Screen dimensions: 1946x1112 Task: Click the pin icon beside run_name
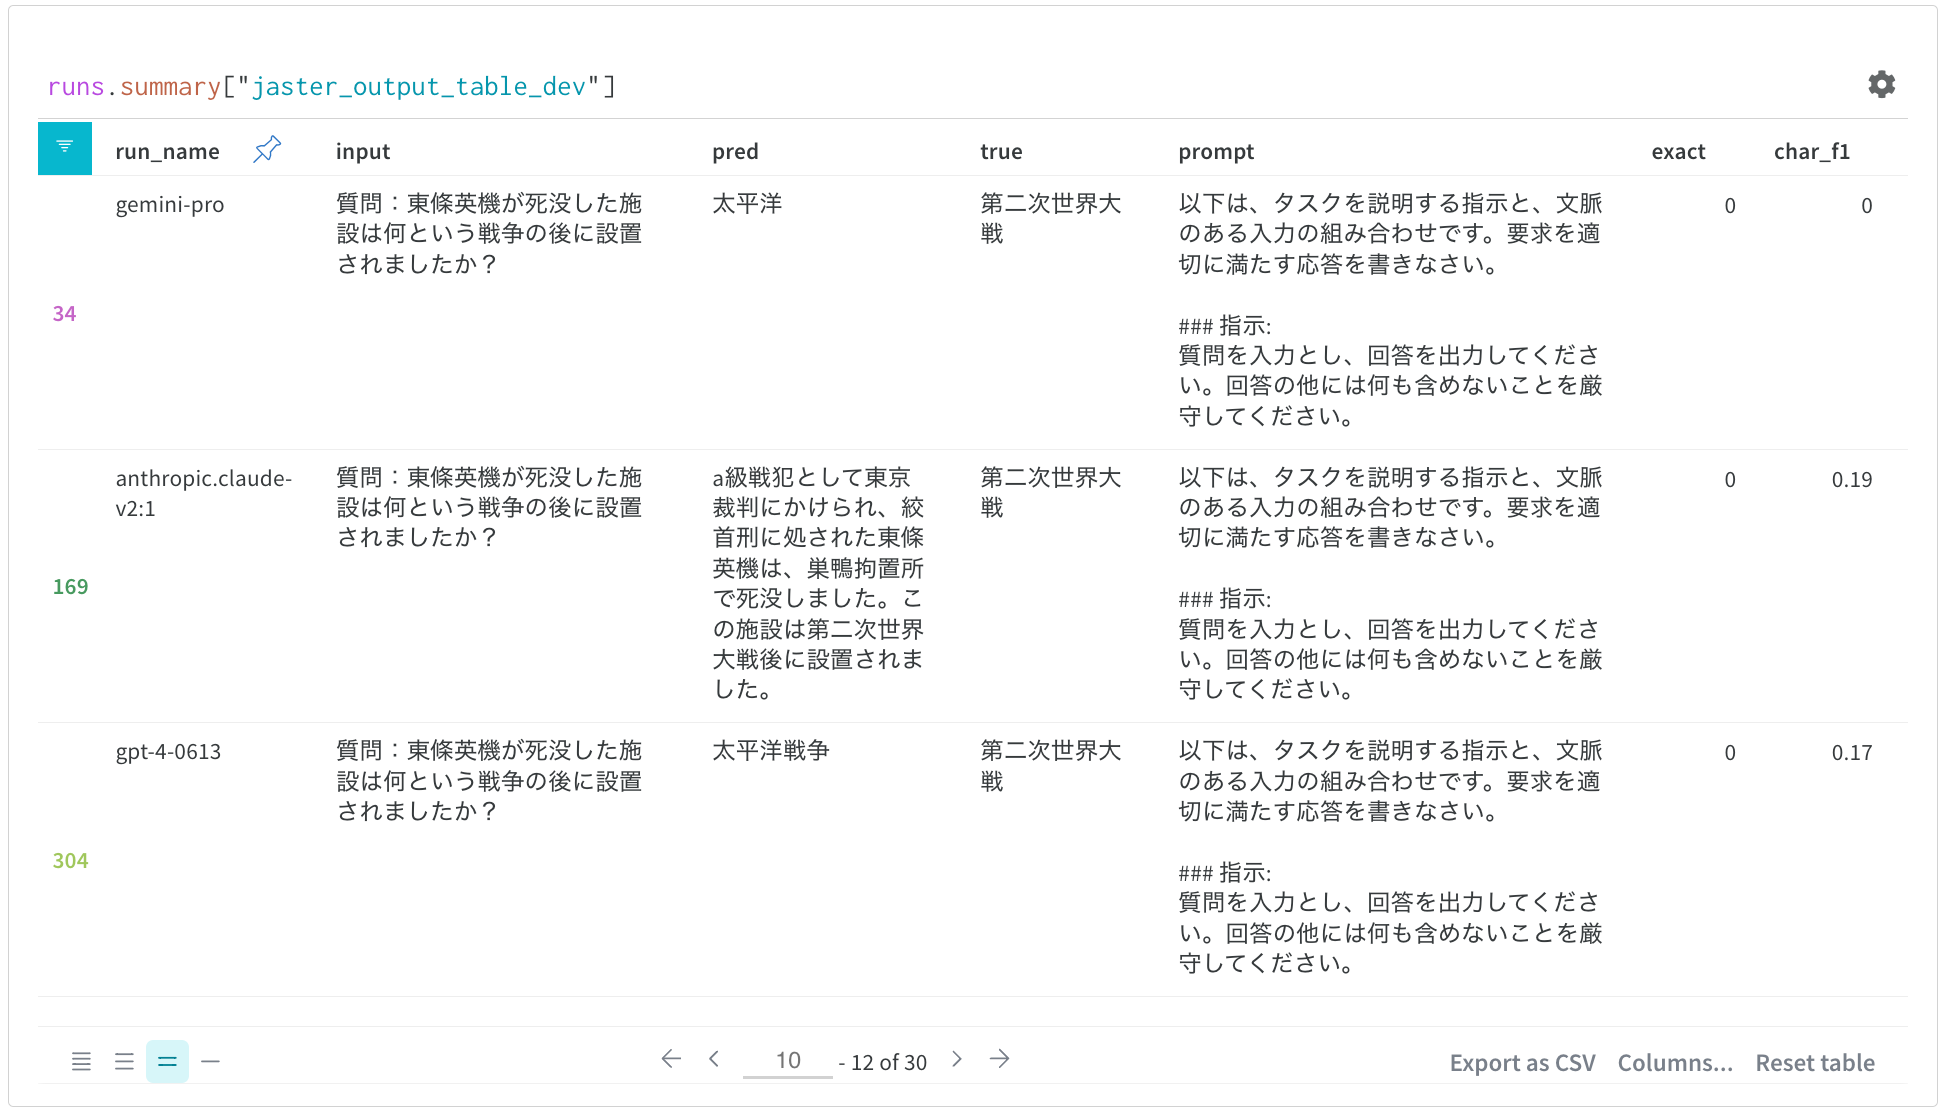267,150
